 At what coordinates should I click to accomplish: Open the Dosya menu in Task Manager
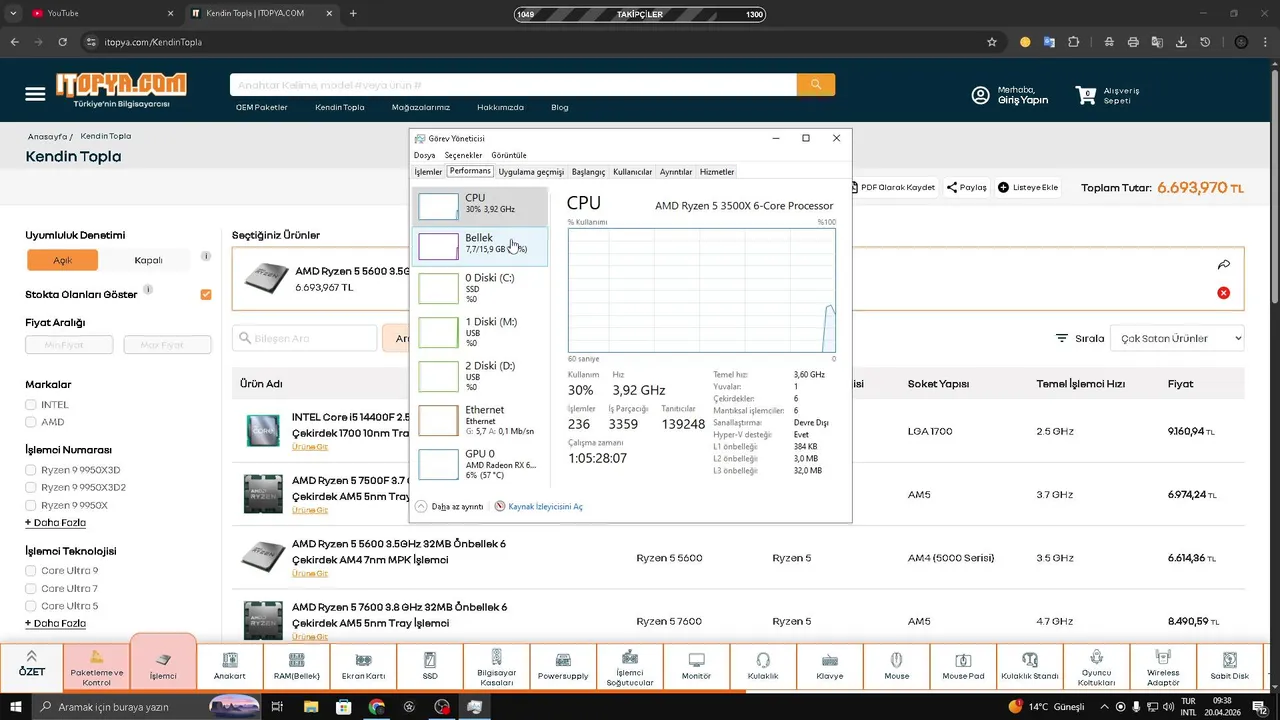(425, 155)
